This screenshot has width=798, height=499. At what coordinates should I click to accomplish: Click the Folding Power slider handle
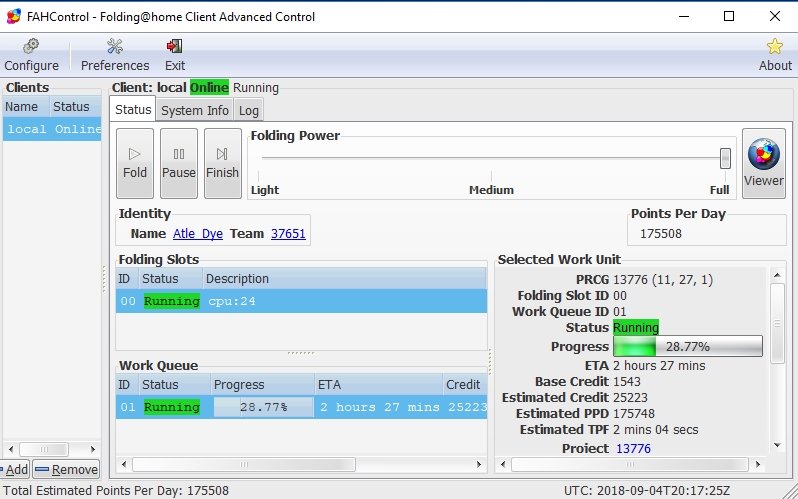click(x=725, y=158)
